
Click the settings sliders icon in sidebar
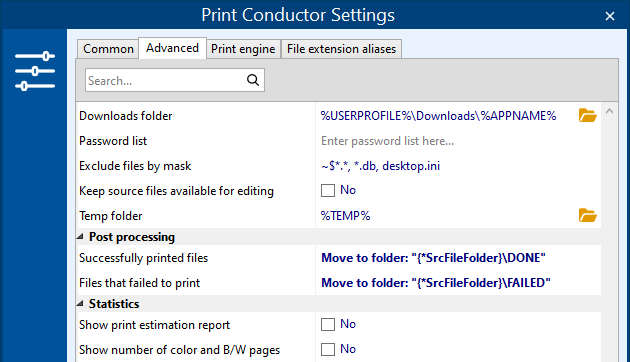coord(35,71)
